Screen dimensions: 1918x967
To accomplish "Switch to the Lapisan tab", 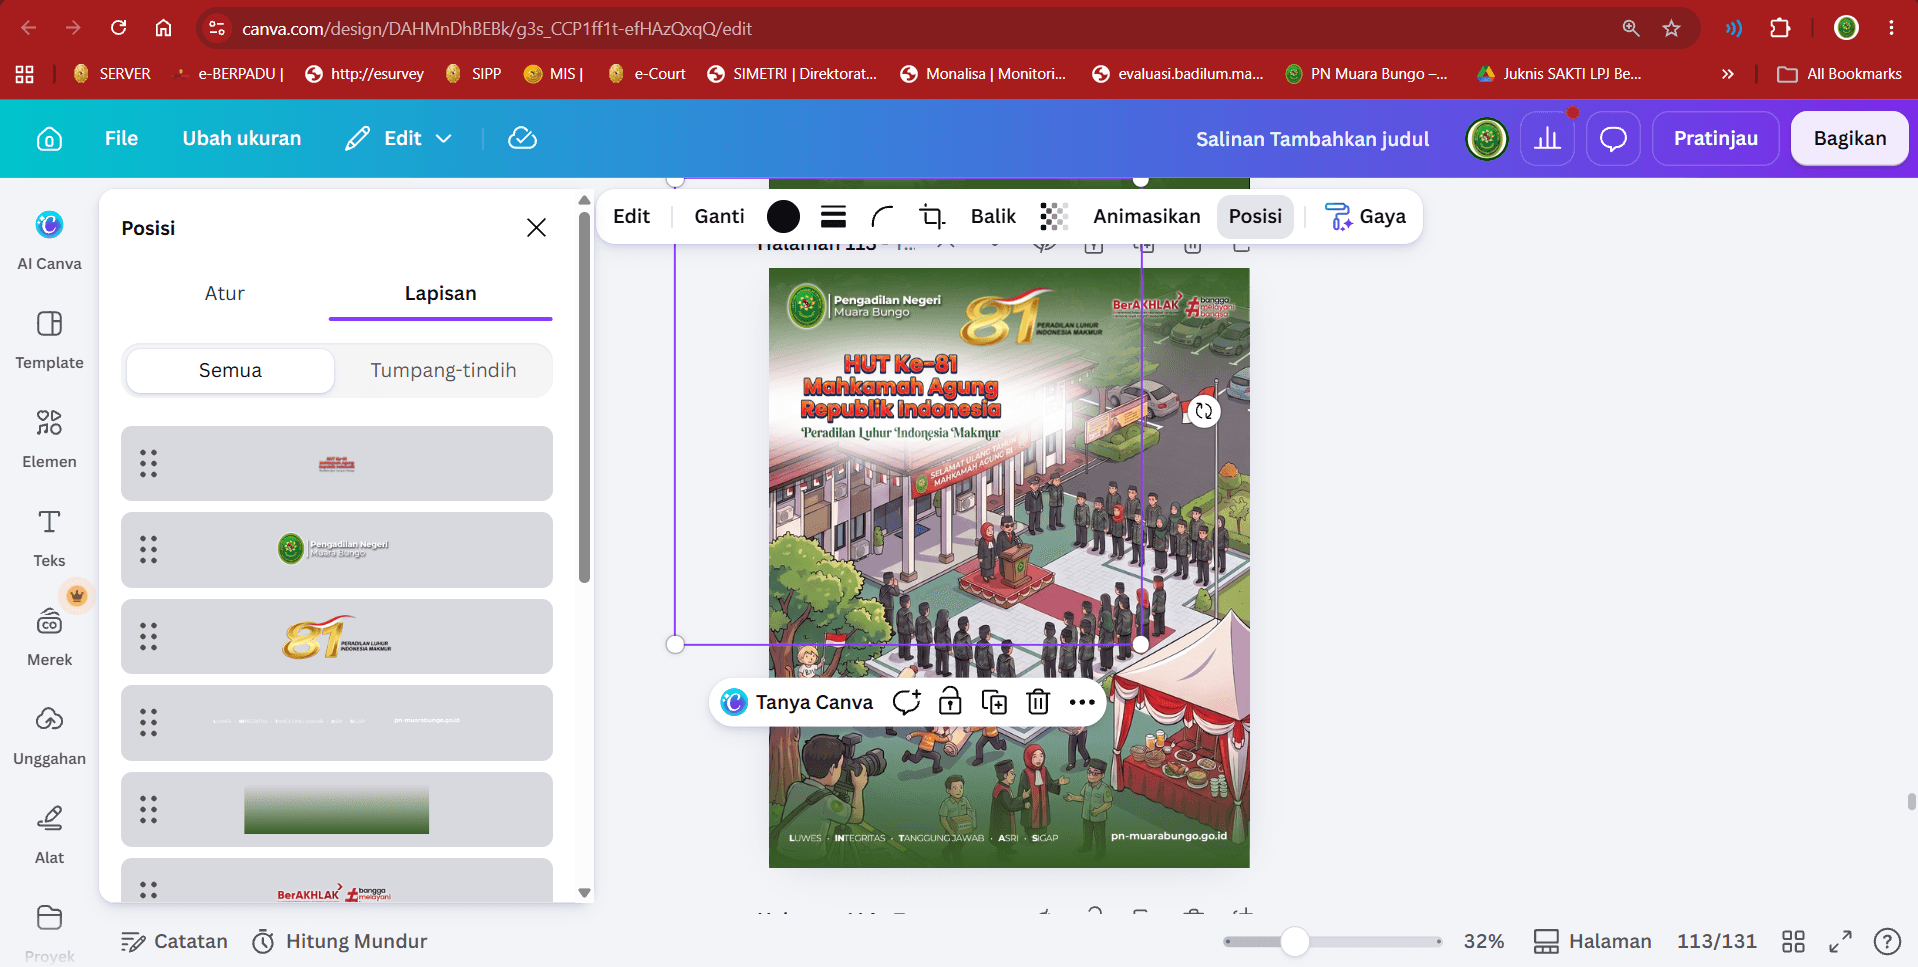I will 440,294.
